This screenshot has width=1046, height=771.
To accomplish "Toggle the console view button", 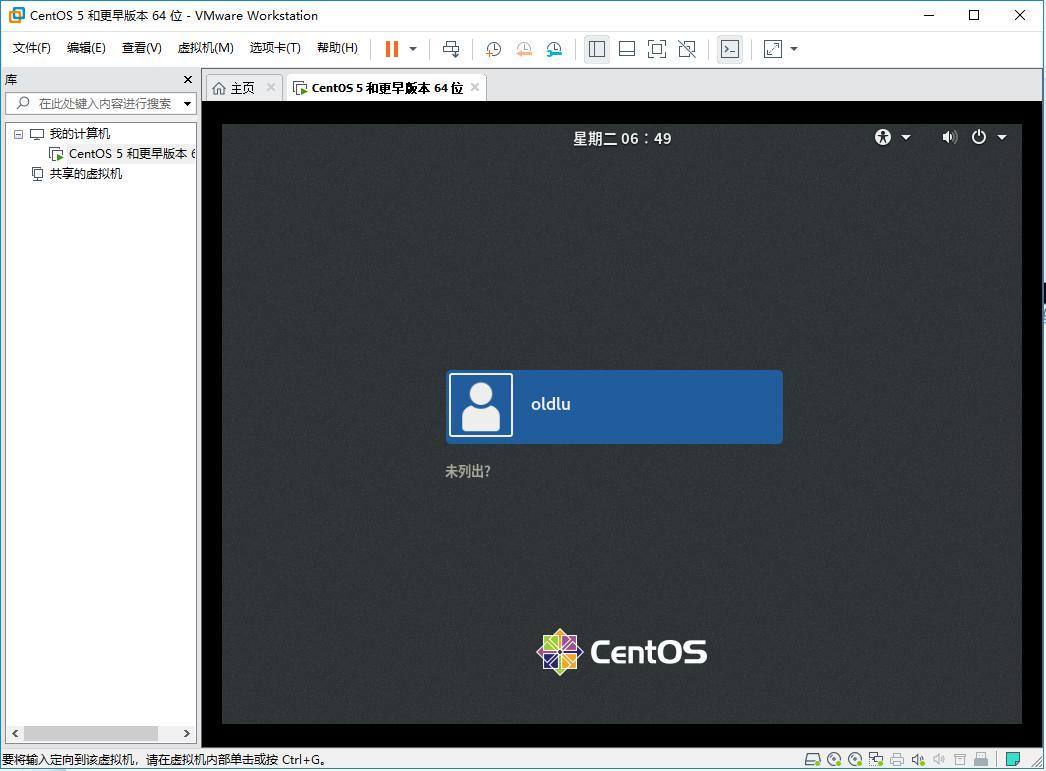I will [730, 48].
